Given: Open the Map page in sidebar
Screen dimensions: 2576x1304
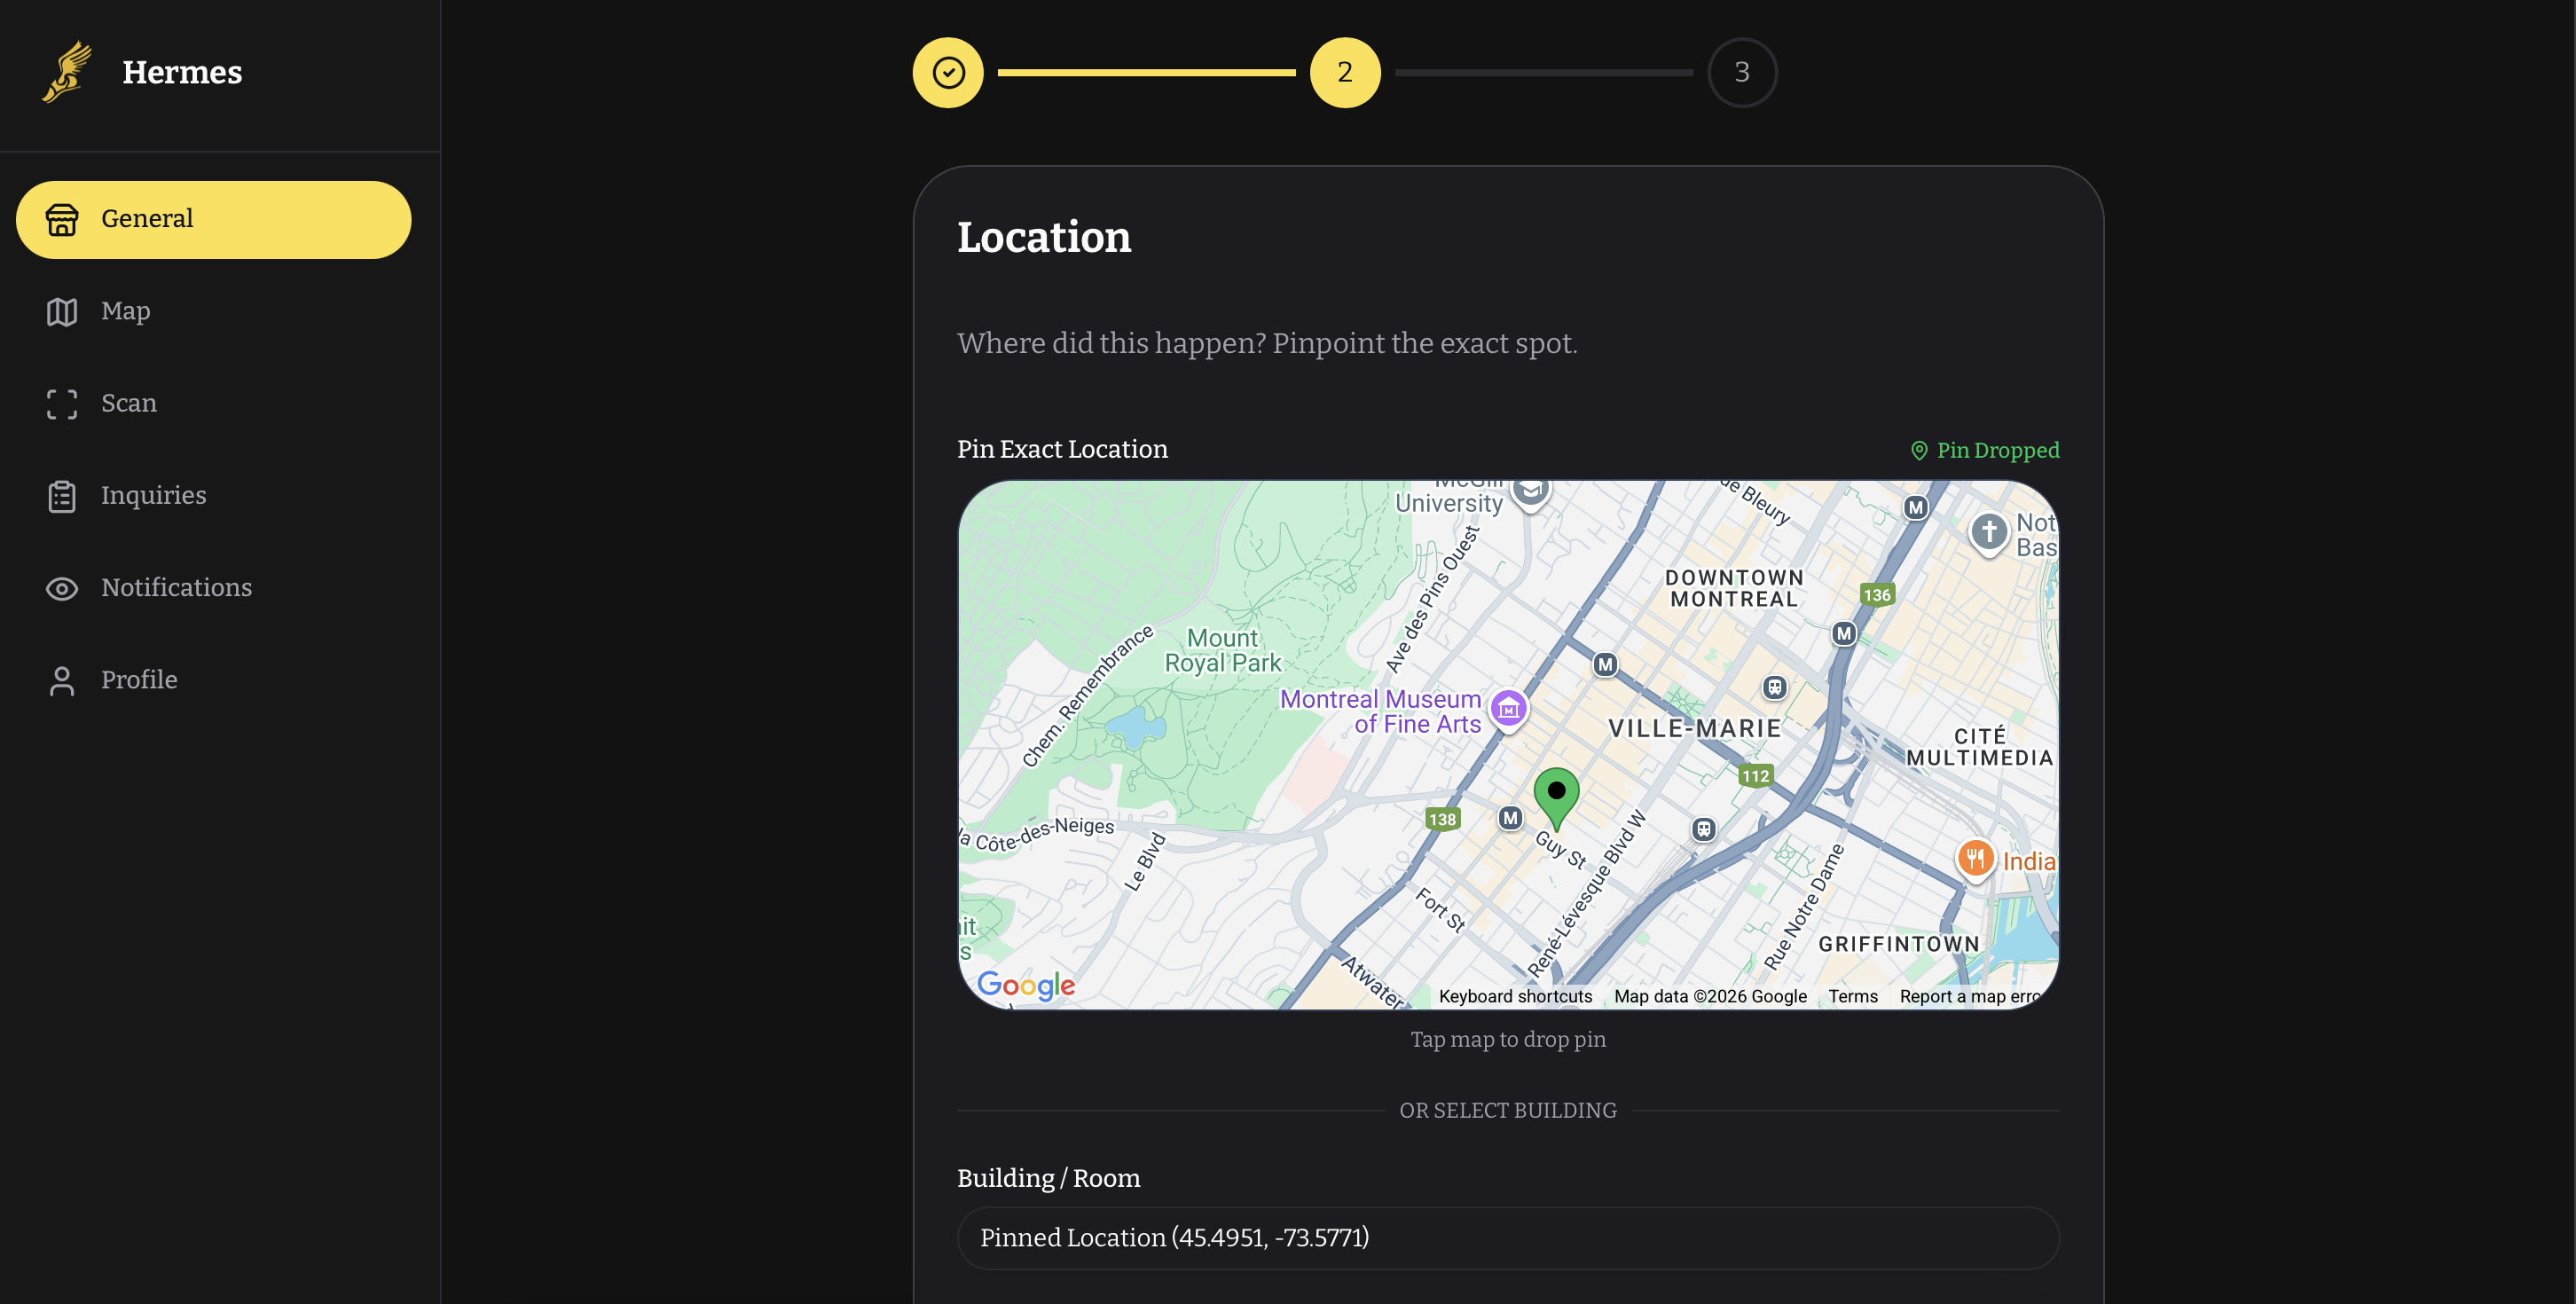Looking at the screenshot, I should tap(125, 311).
